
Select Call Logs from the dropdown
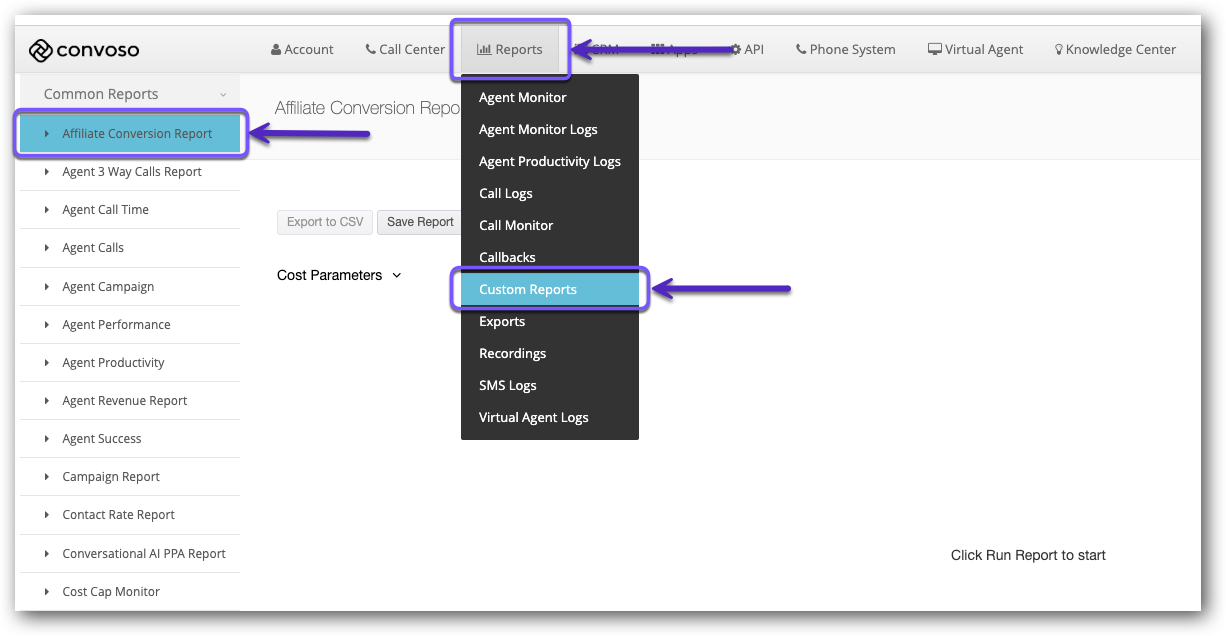pyautogui.click(x=550, y=193)
